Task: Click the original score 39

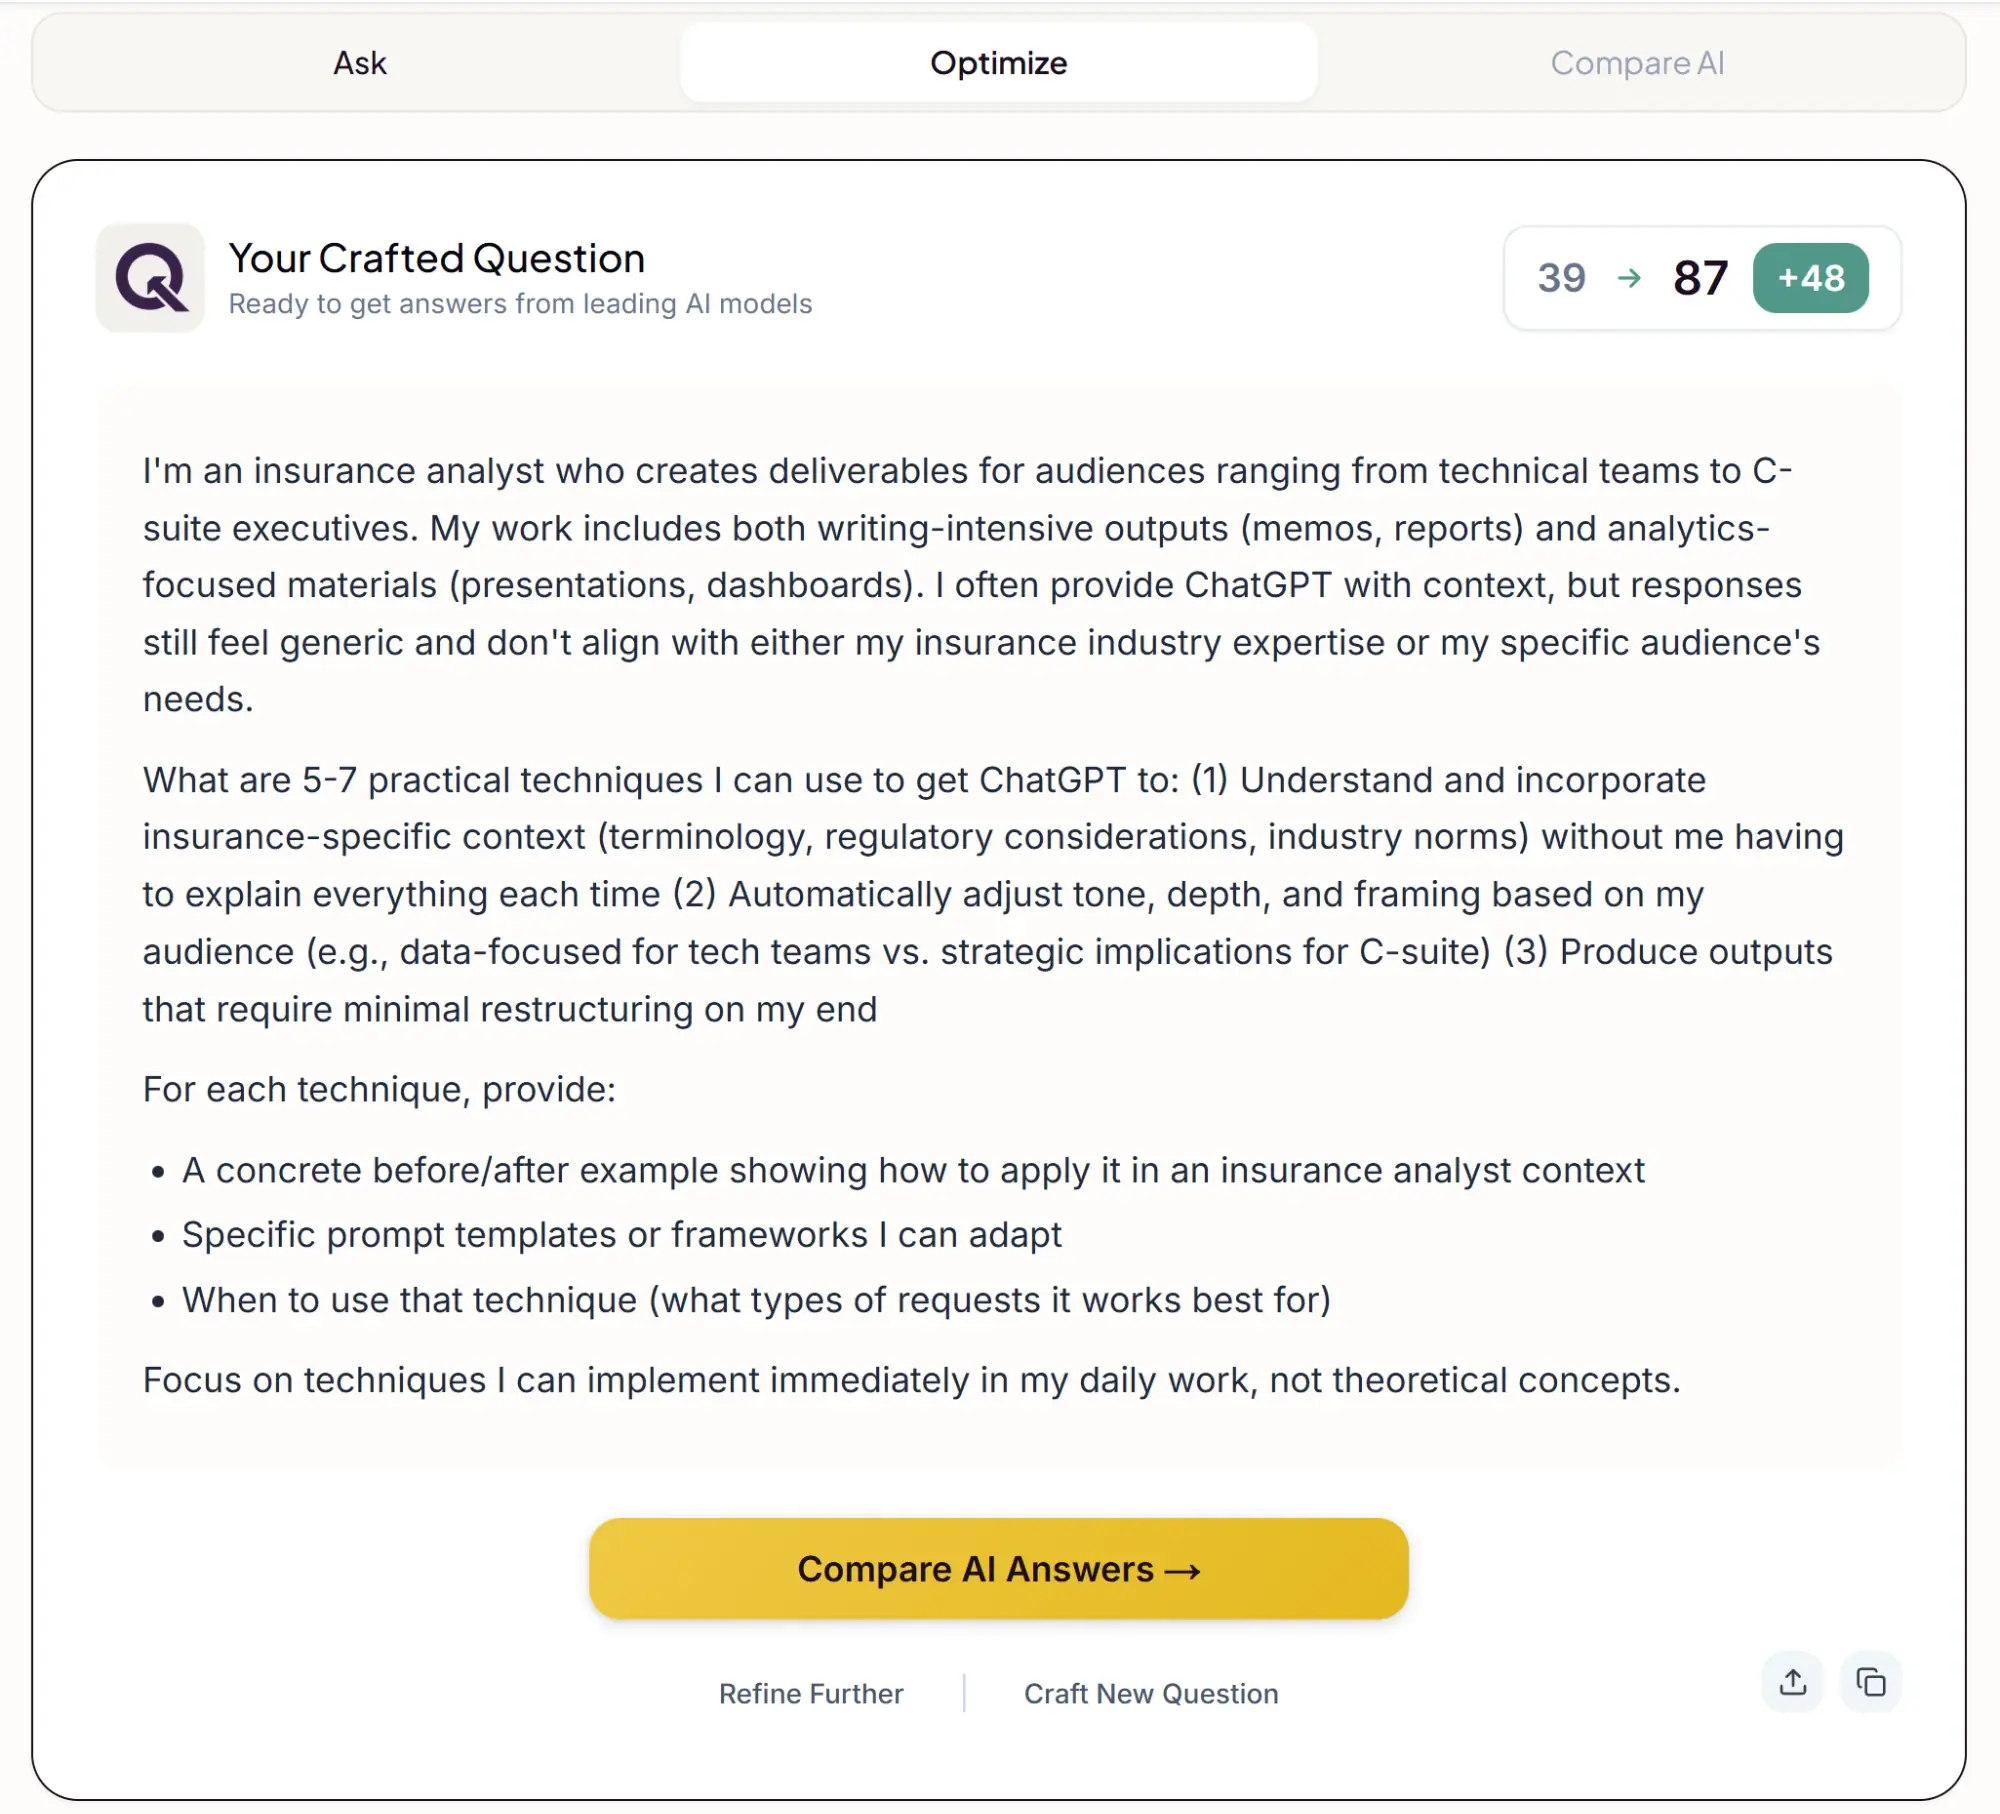Action: click(x=1561, y=278)
